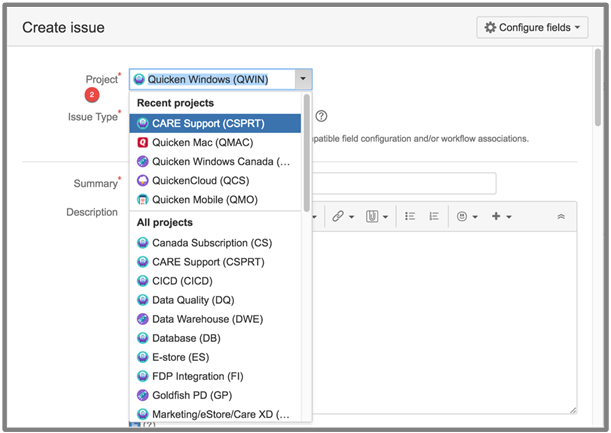The width and height of the screenshot is (611, 433).
Task: Open the Configure fields dropdown
Action: tap(534, 27)
